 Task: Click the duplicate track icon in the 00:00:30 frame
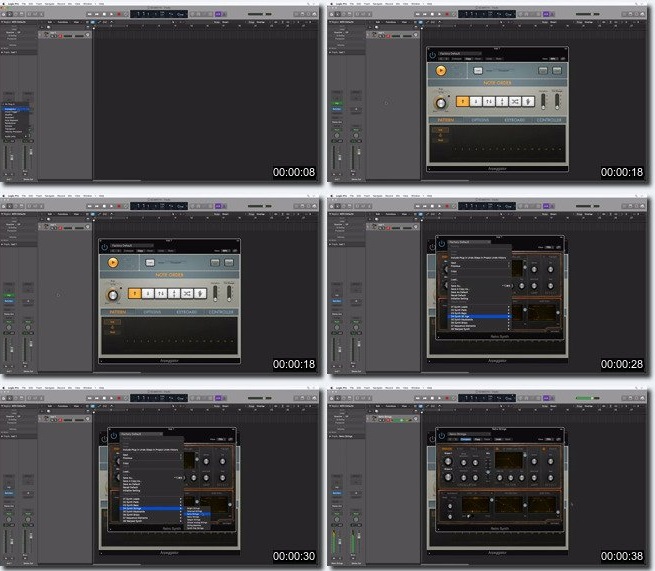(48, 411)
